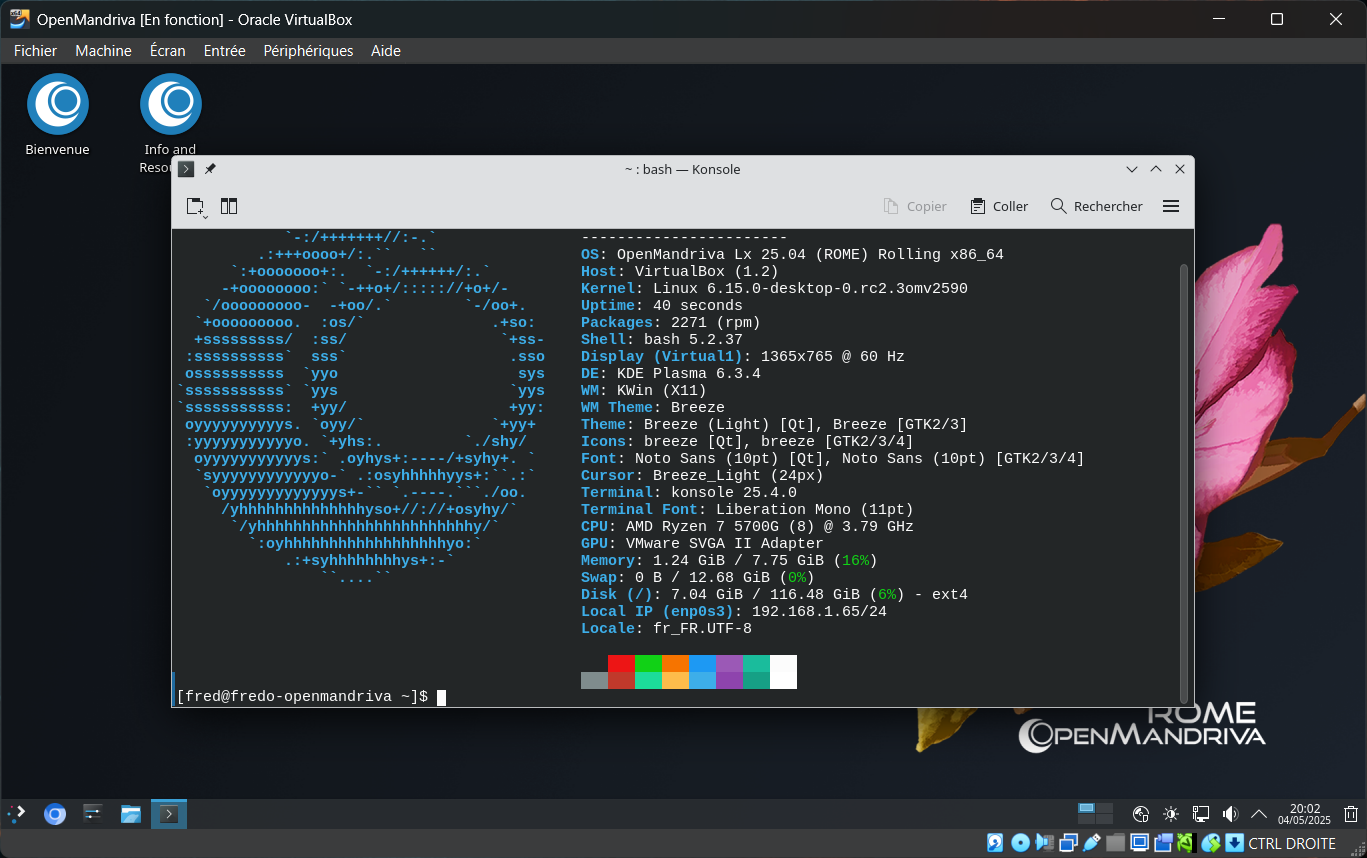Click the pin icon in Konsole title bar
Image resolution: width=1367 pixels, height=858 pixels.
coord(210,169)
